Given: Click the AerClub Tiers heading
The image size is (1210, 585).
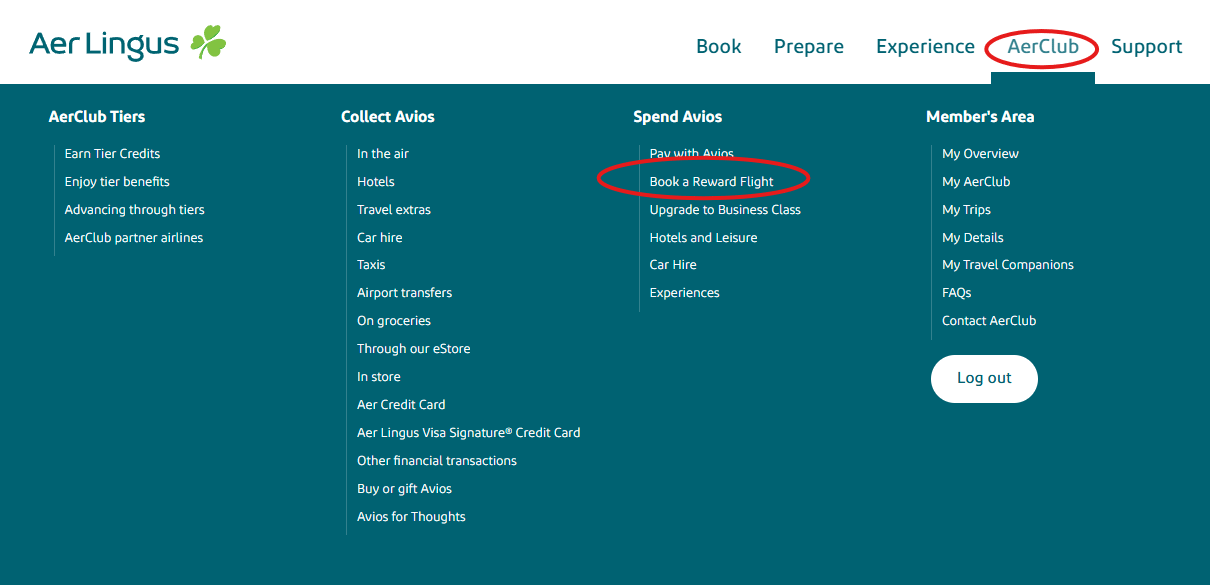Looking at the screenshot, I should 97,117.
